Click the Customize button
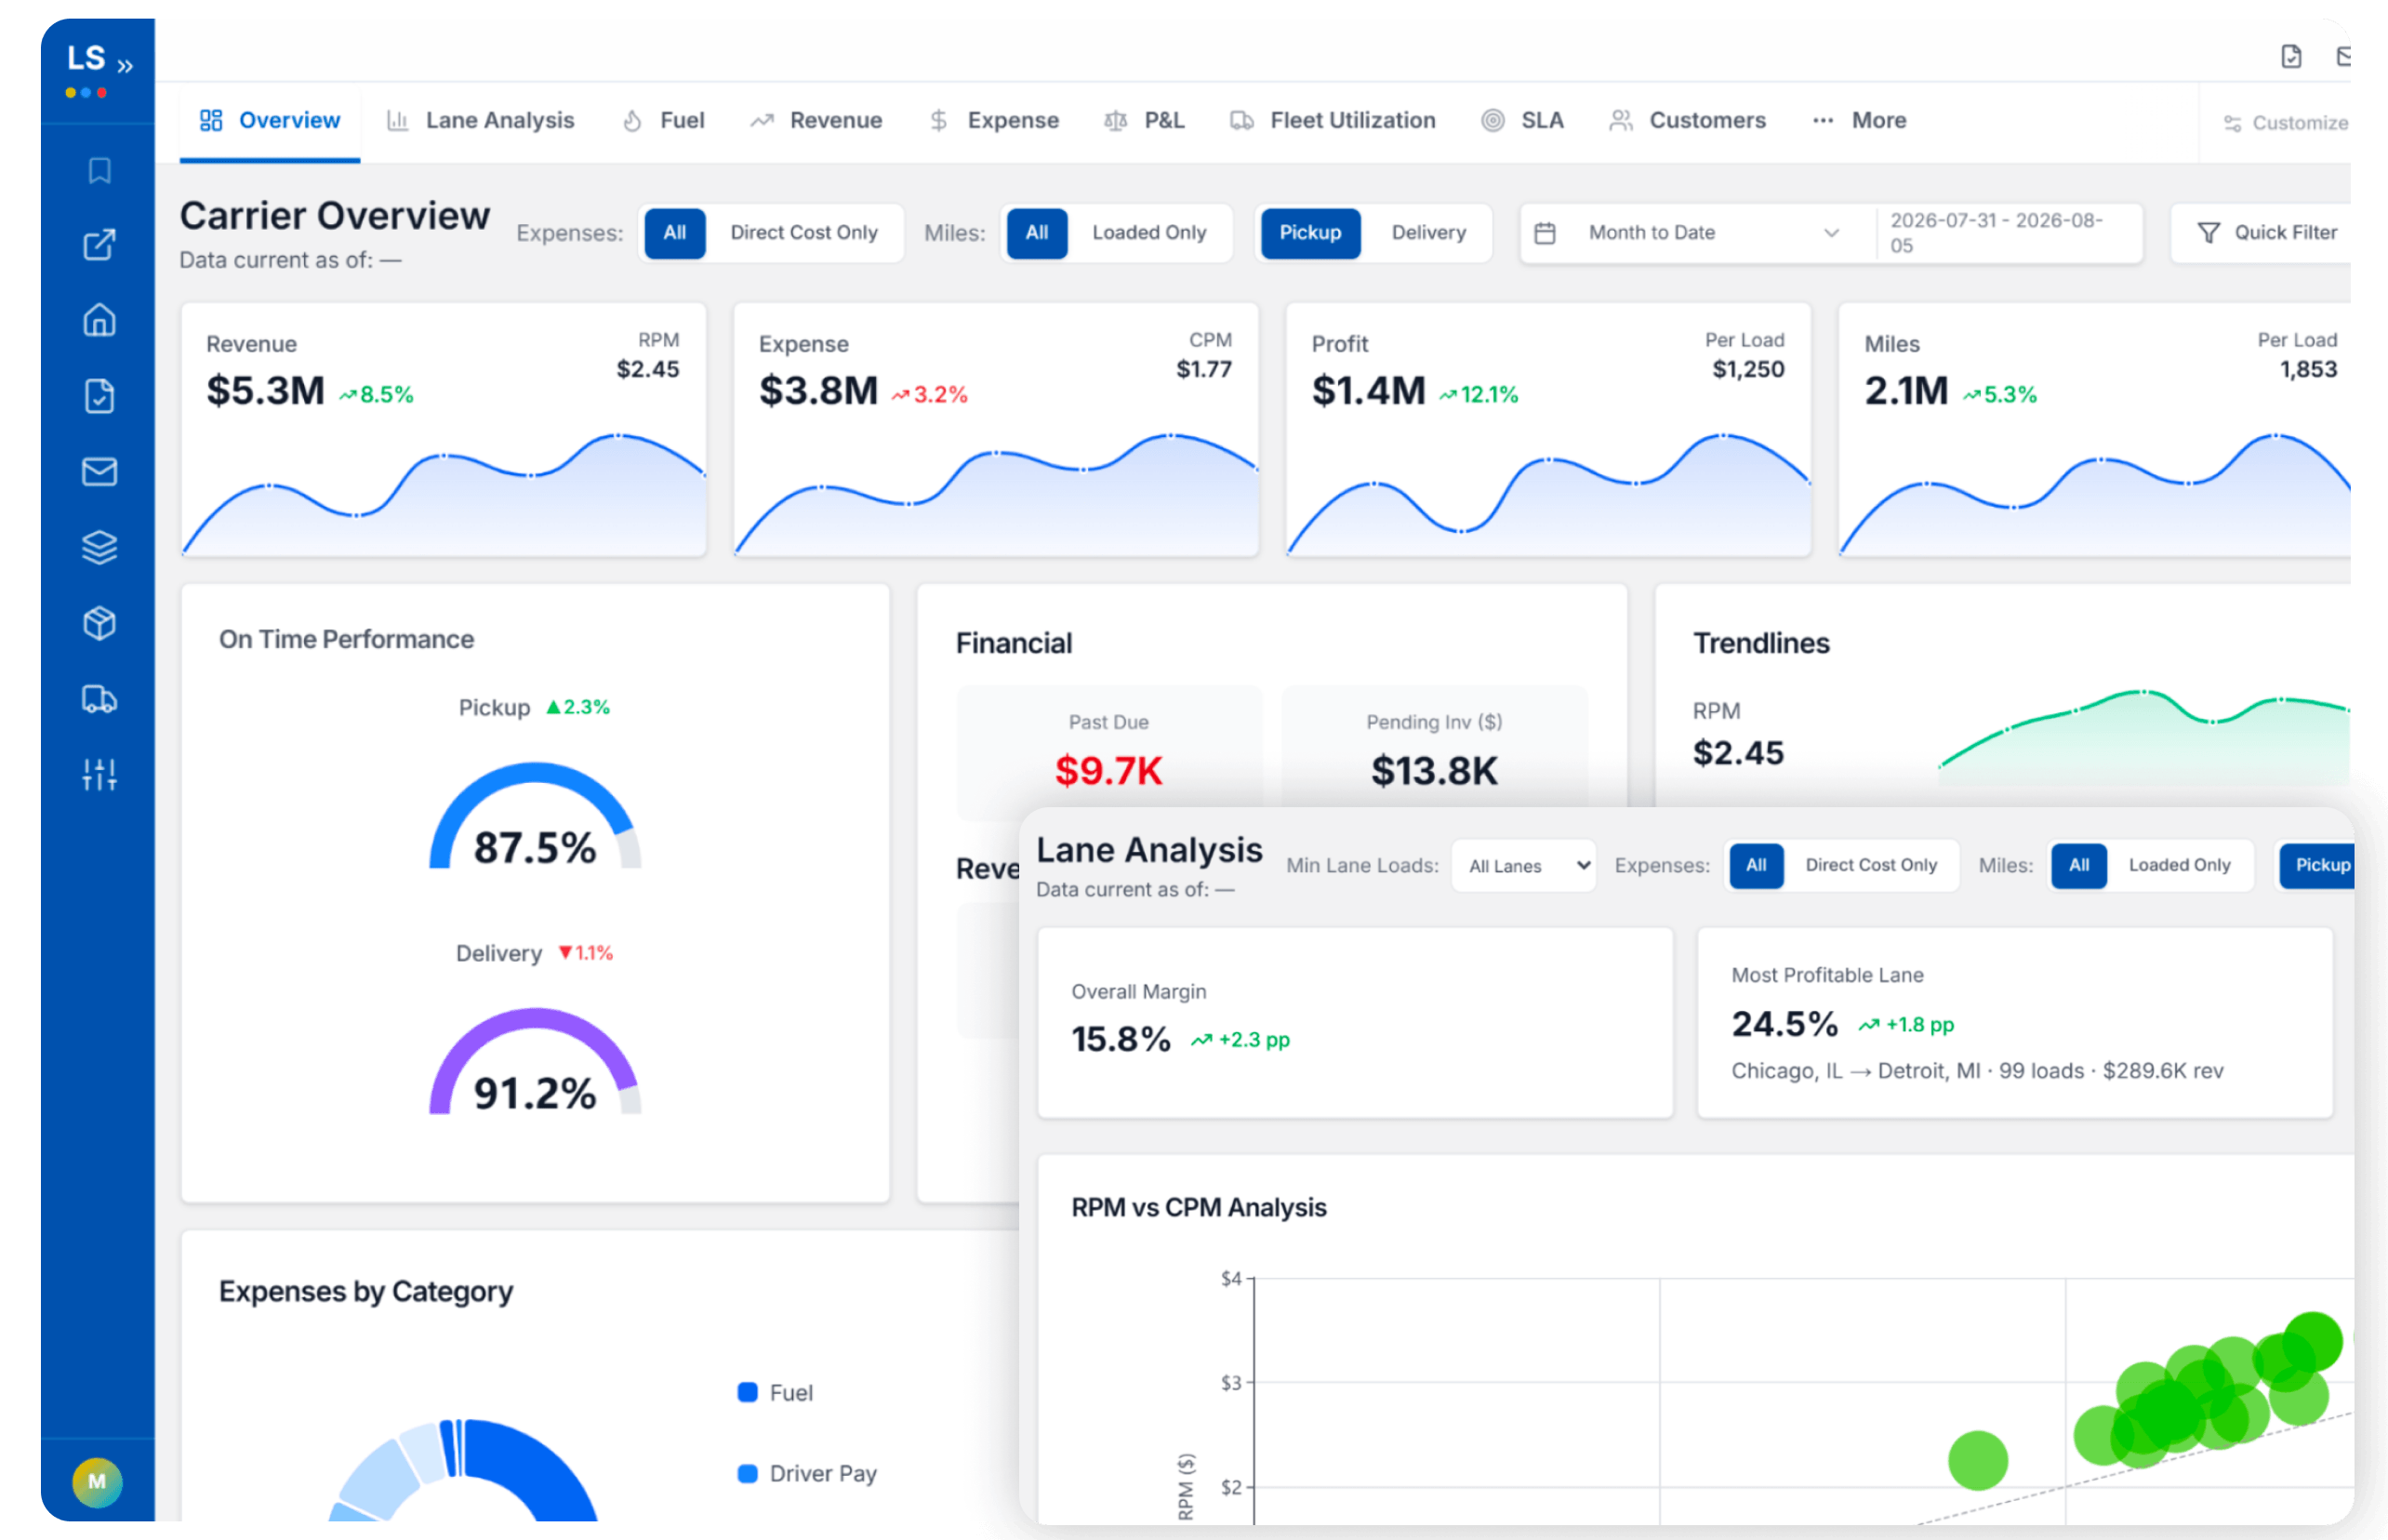This screenshot has height=1540, width=2388. point(2286,123)
